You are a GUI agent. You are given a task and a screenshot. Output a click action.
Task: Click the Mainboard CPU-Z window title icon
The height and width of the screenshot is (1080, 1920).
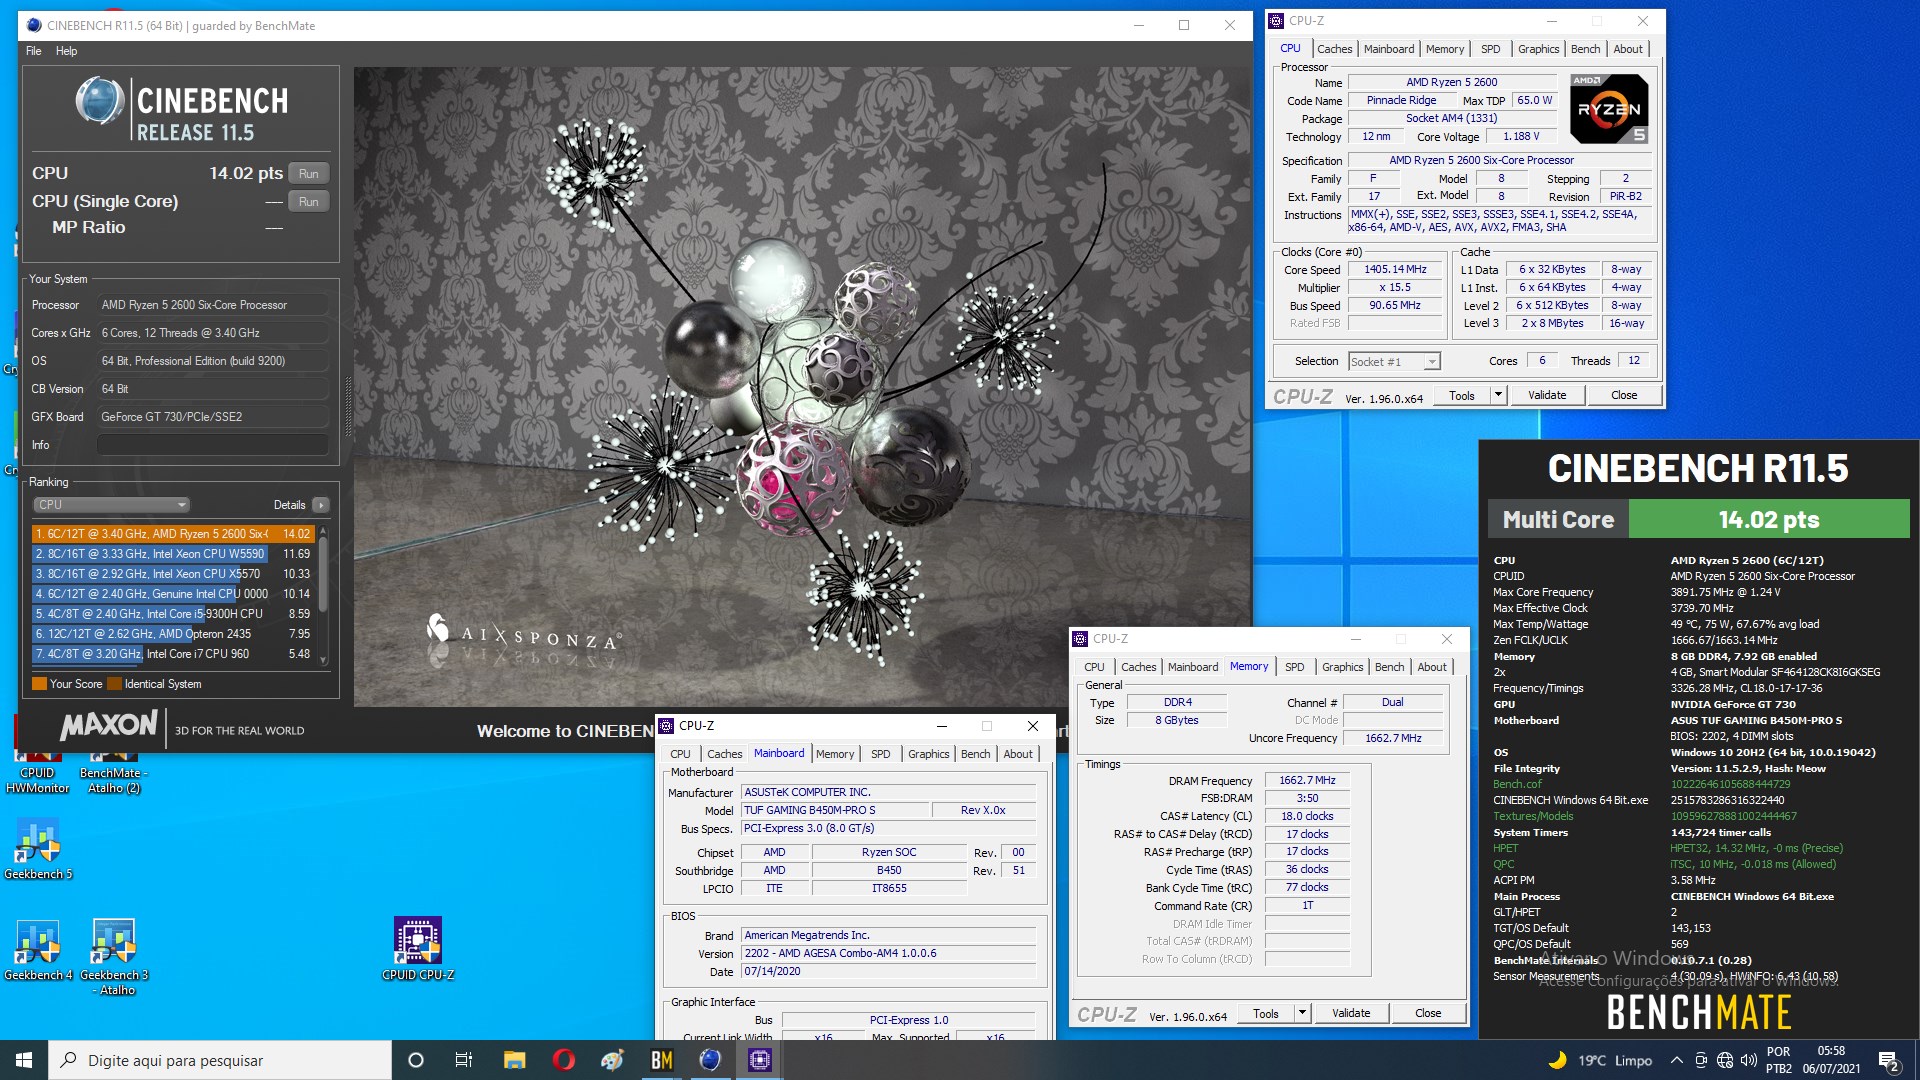(x=666, y=725)
